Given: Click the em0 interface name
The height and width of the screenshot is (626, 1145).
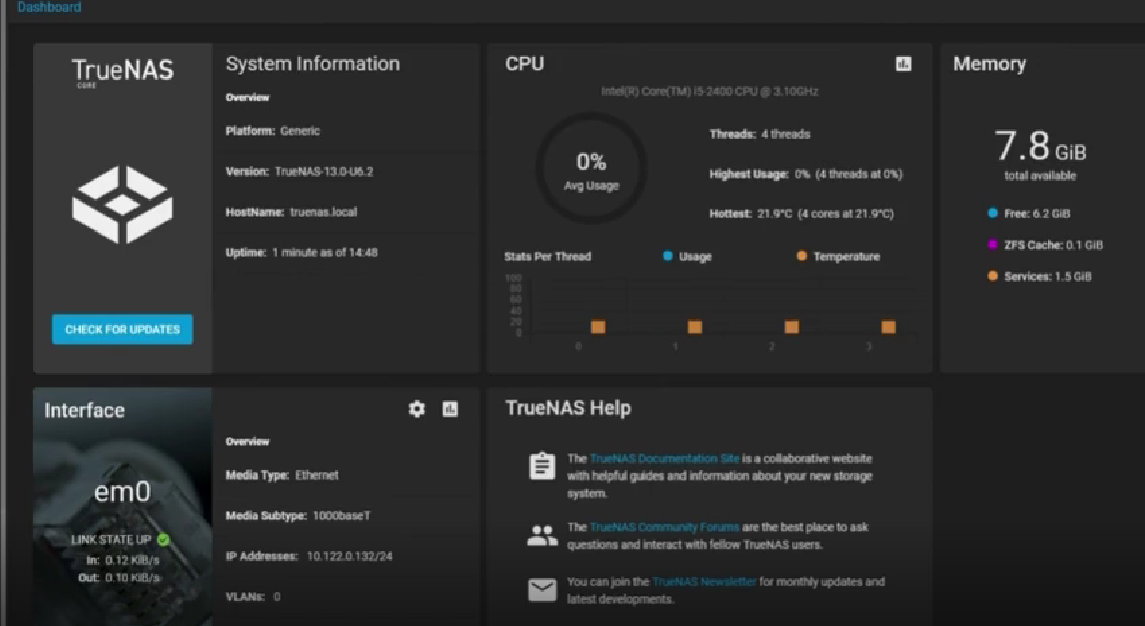Looking at the screenshot, I should [123, 492].
